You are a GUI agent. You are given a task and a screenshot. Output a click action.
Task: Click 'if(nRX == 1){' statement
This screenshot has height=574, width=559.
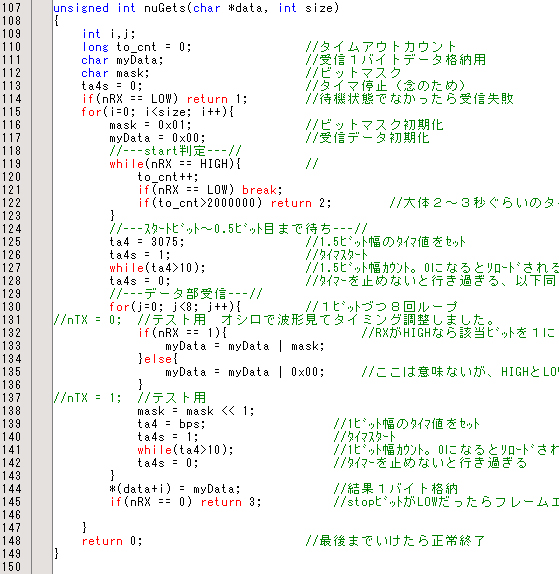tap(182, 333)
